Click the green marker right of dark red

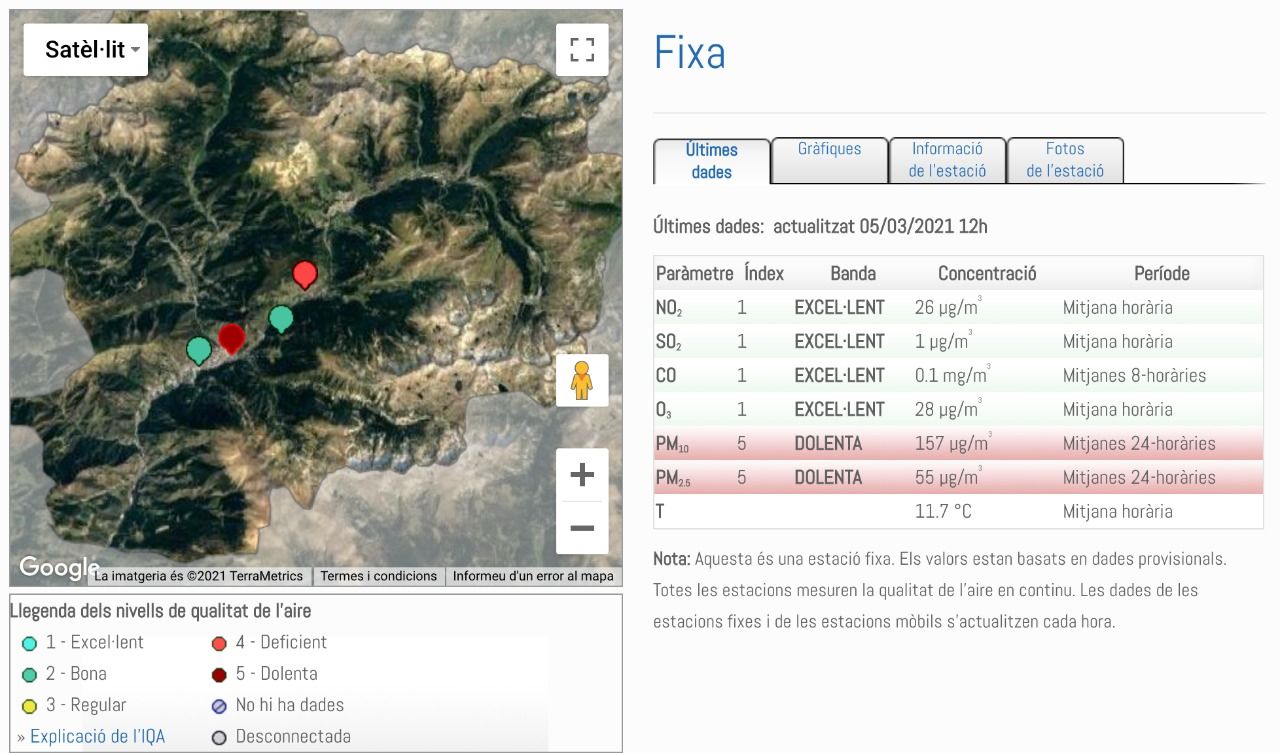(x=282, y=318)
